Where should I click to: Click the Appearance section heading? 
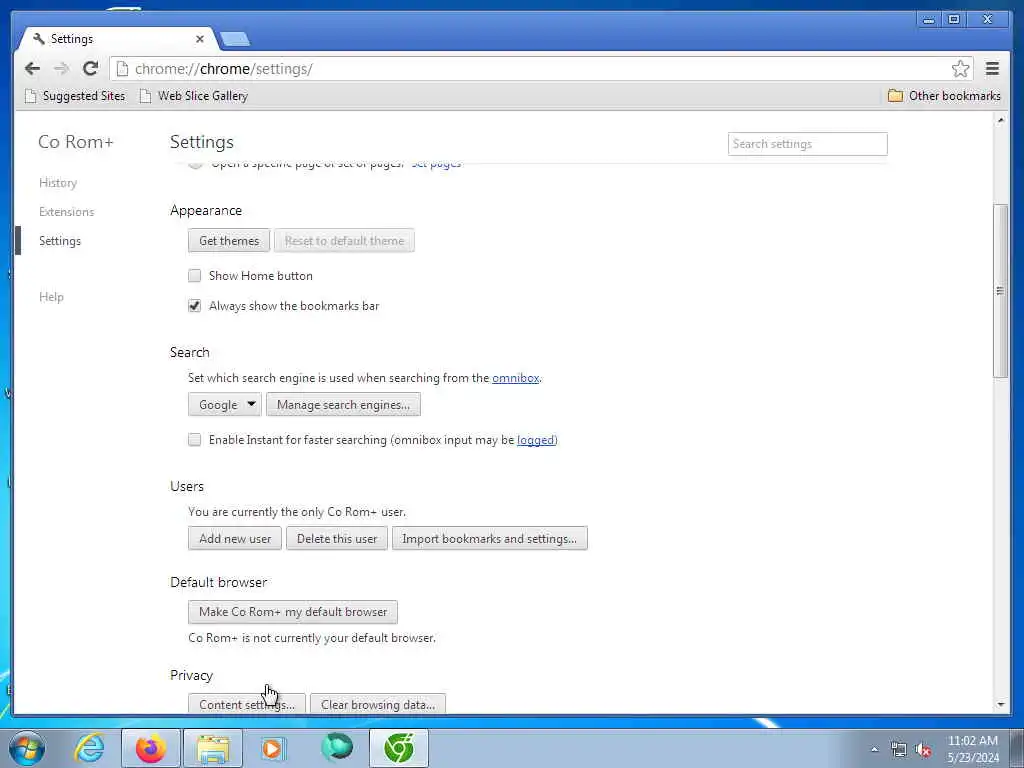pyautogui.click(x=206, y=210)
